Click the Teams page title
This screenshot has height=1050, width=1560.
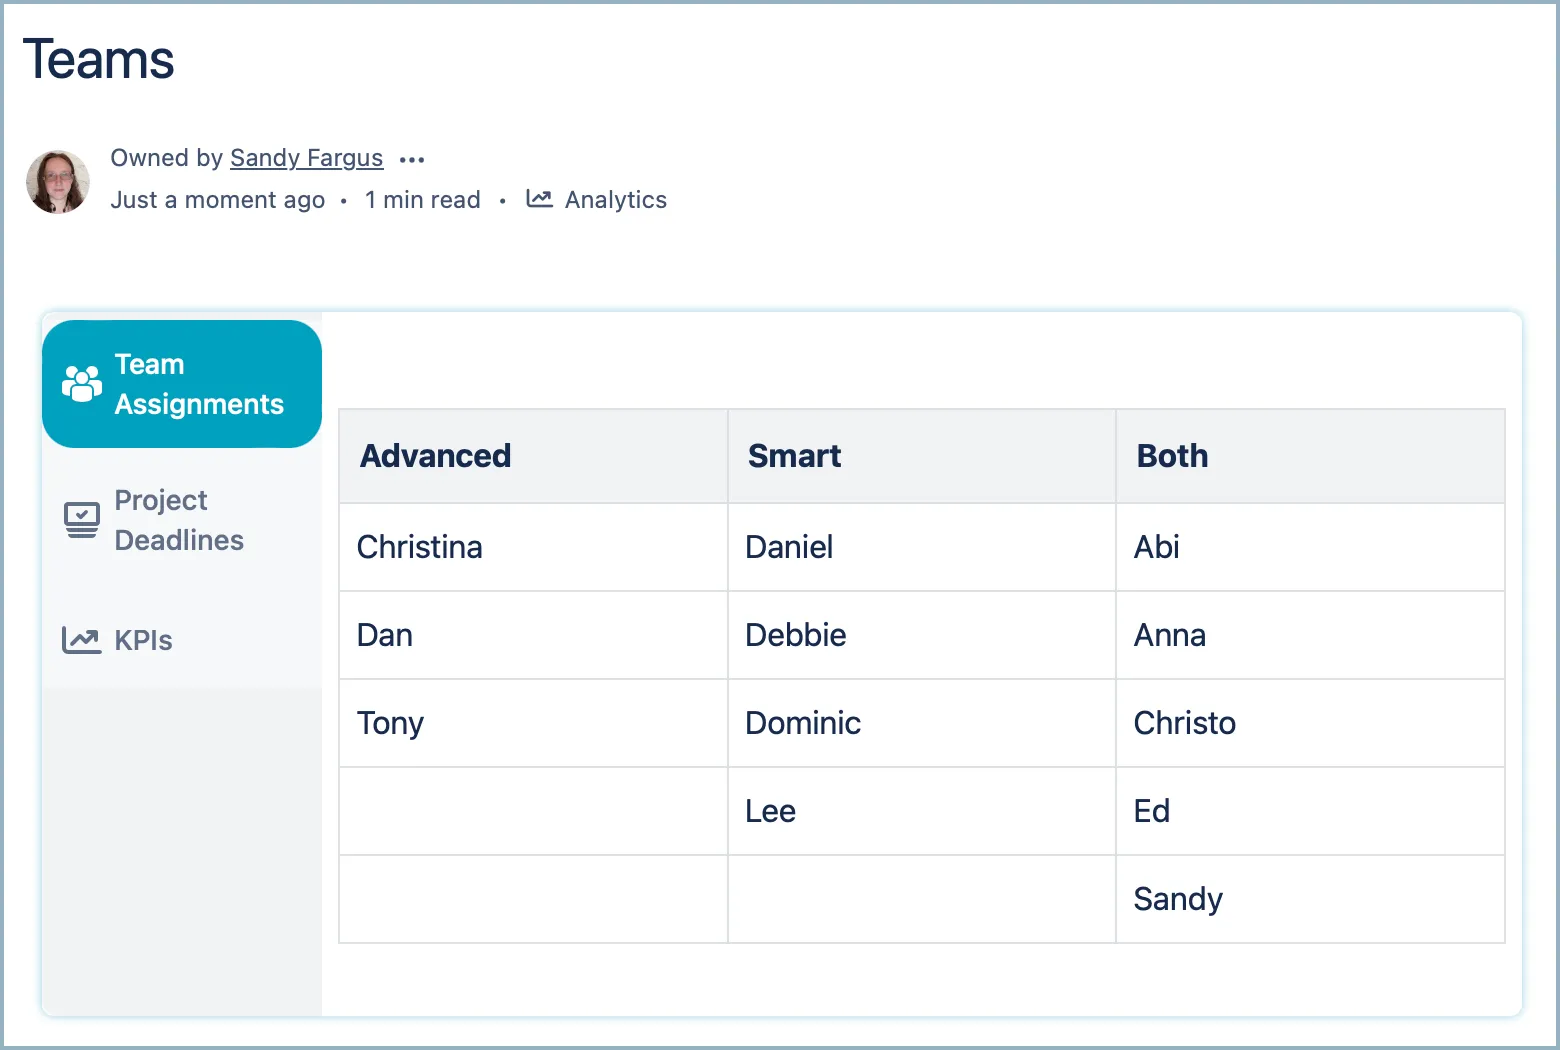pos(98,60)
